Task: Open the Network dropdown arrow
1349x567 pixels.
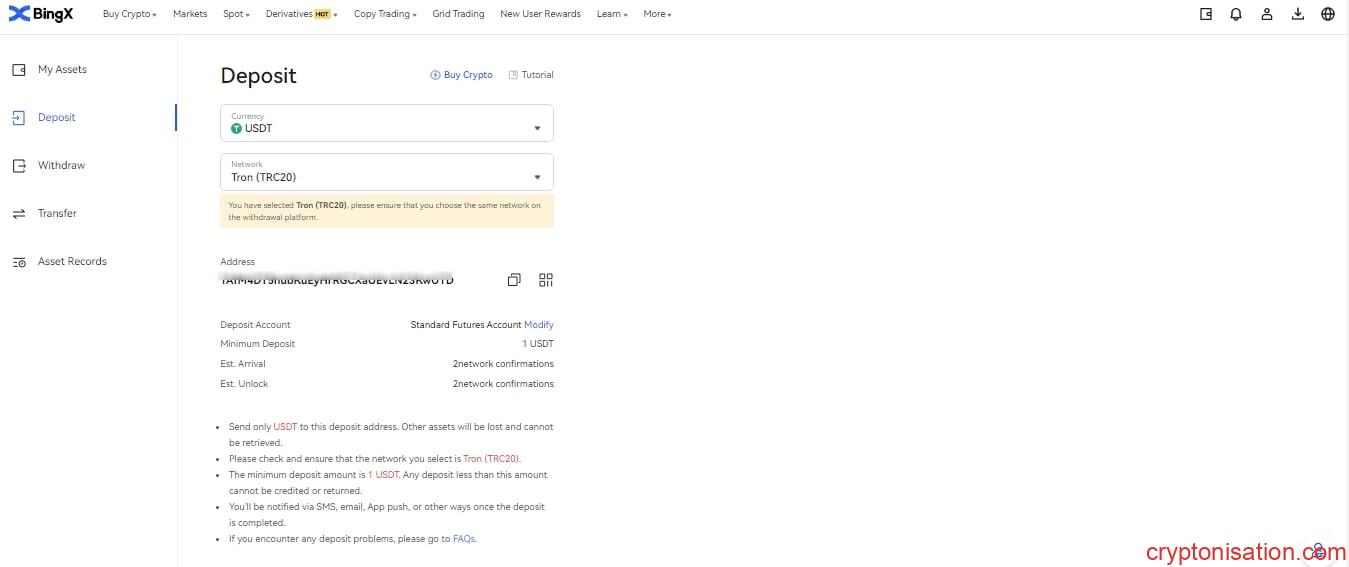Action: (537, 177)
